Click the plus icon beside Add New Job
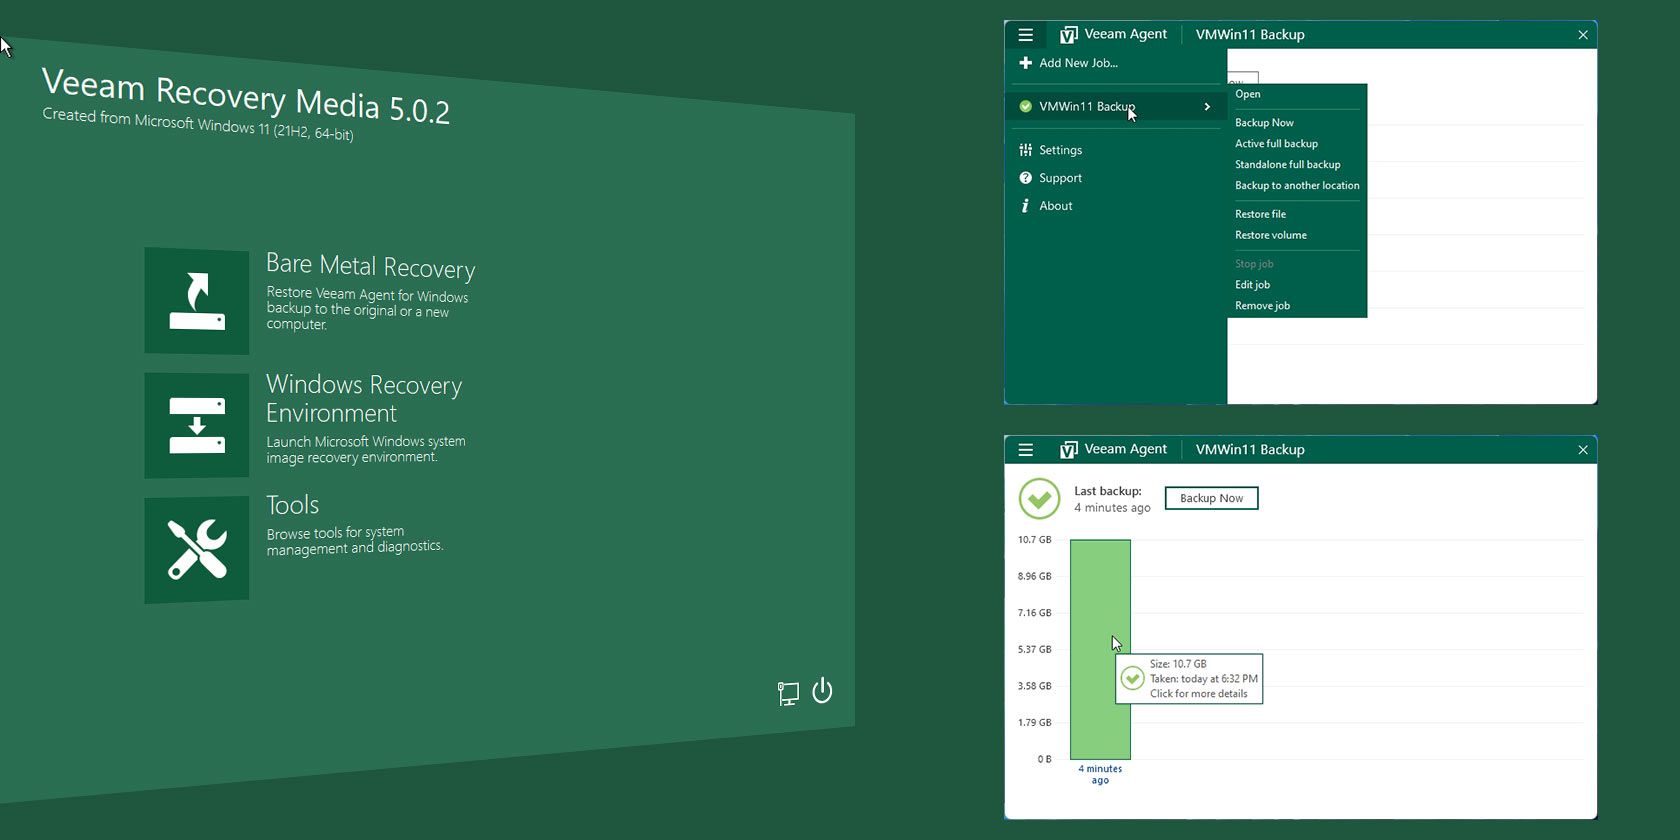 1025,63
